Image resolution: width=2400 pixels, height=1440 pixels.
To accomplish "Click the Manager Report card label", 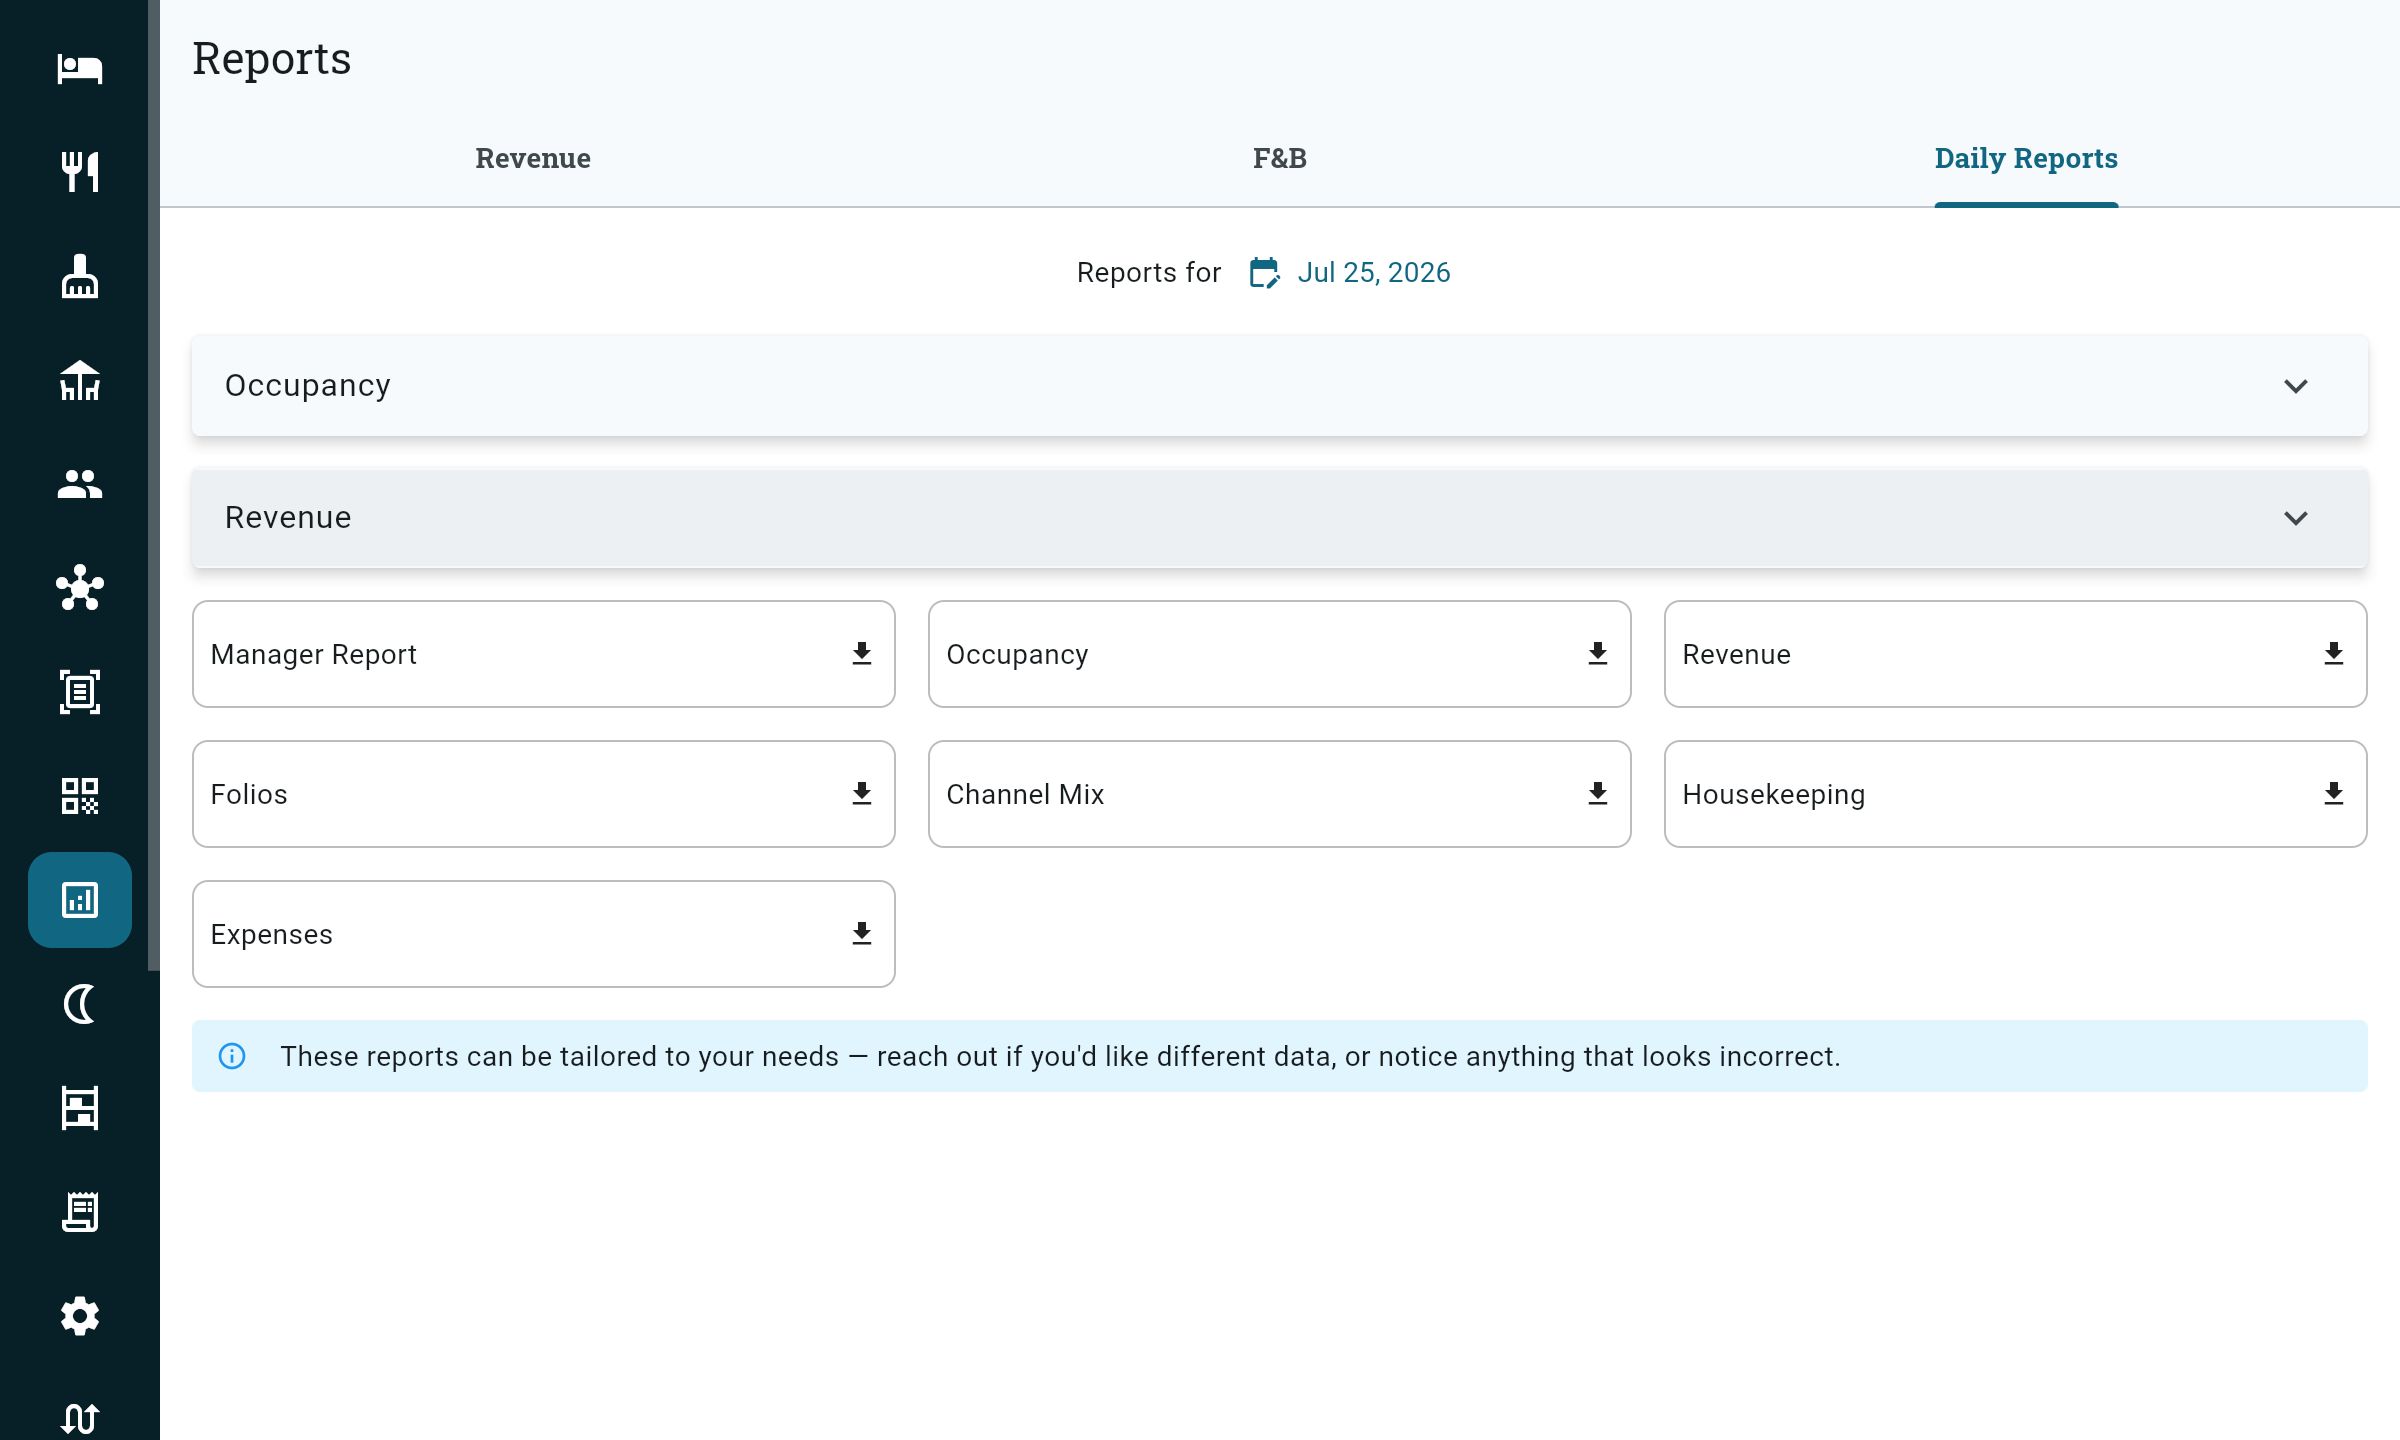I will pyautogui.click(x=313, y=654).
